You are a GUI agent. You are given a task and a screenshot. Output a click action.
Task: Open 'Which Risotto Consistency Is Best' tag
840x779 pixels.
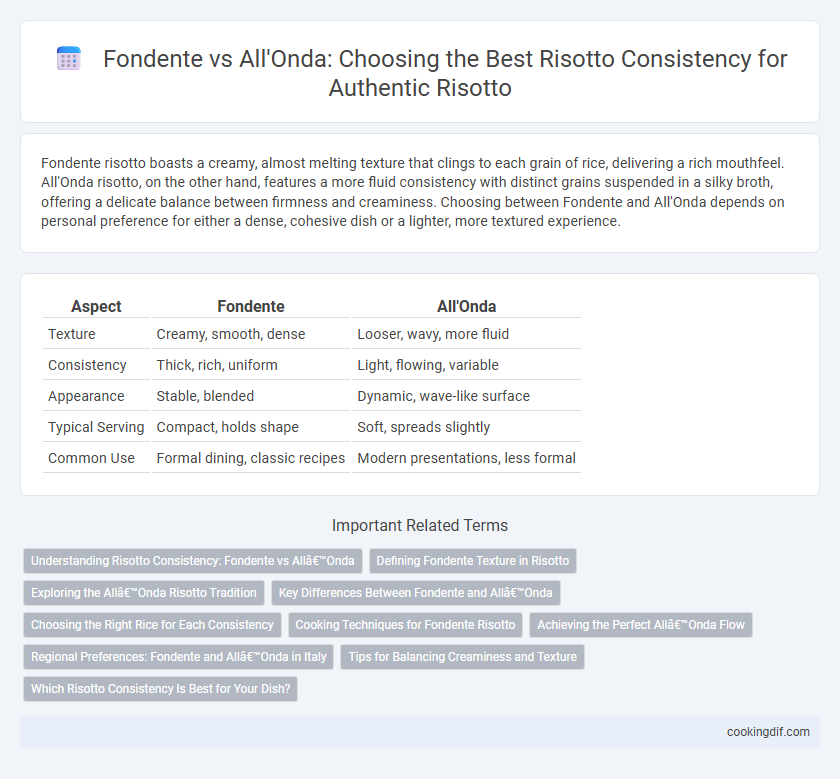[x=161, y=689]
